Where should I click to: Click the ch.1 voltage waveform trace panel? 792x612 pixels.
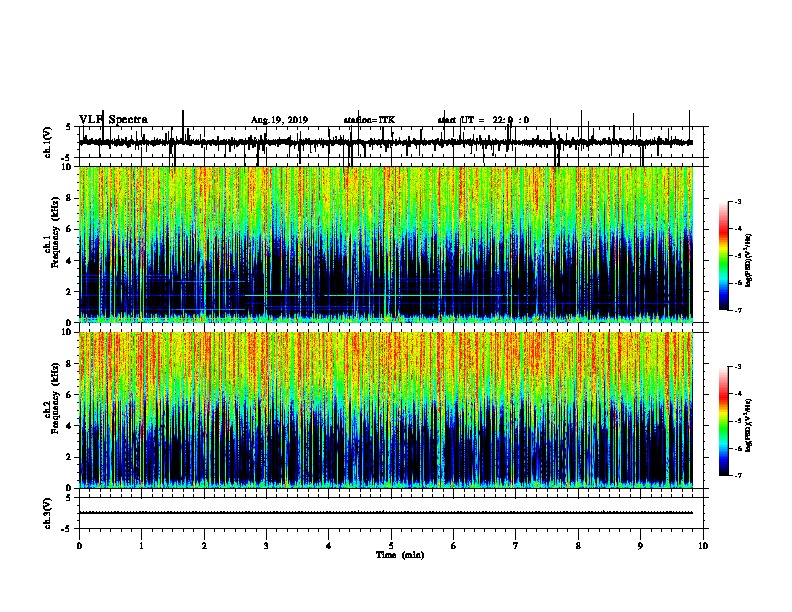(390, 142)
